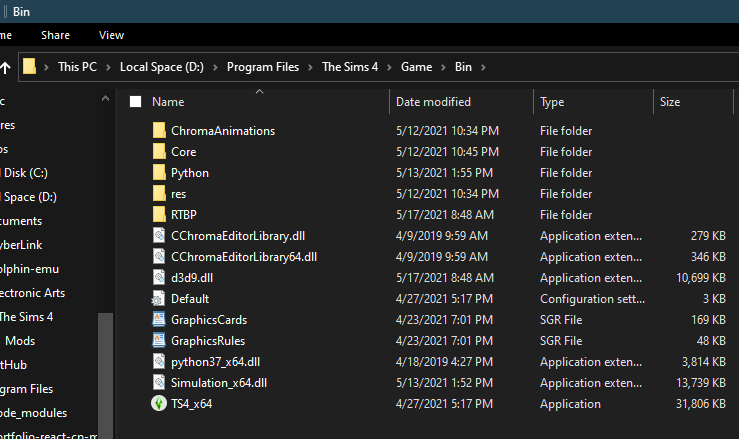Click the RTBP folder icon
Viewport: 739px width, 439px height.
click(x=159, y=215)
